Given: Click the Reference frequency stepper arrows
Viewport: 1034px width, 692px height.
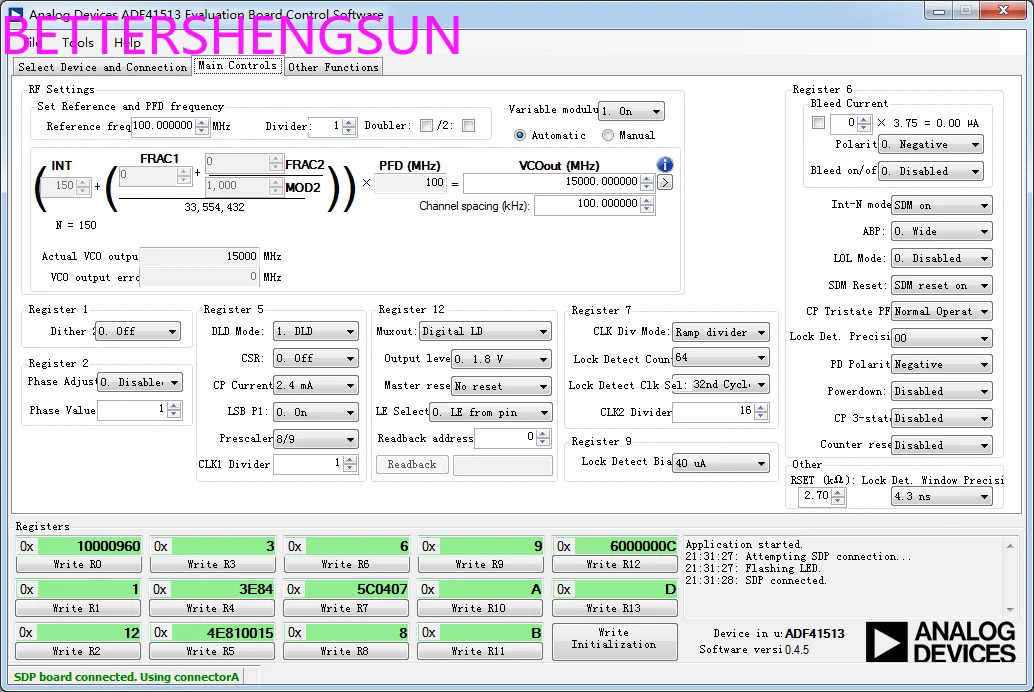Looking at the screenshot, I should 202,126.
